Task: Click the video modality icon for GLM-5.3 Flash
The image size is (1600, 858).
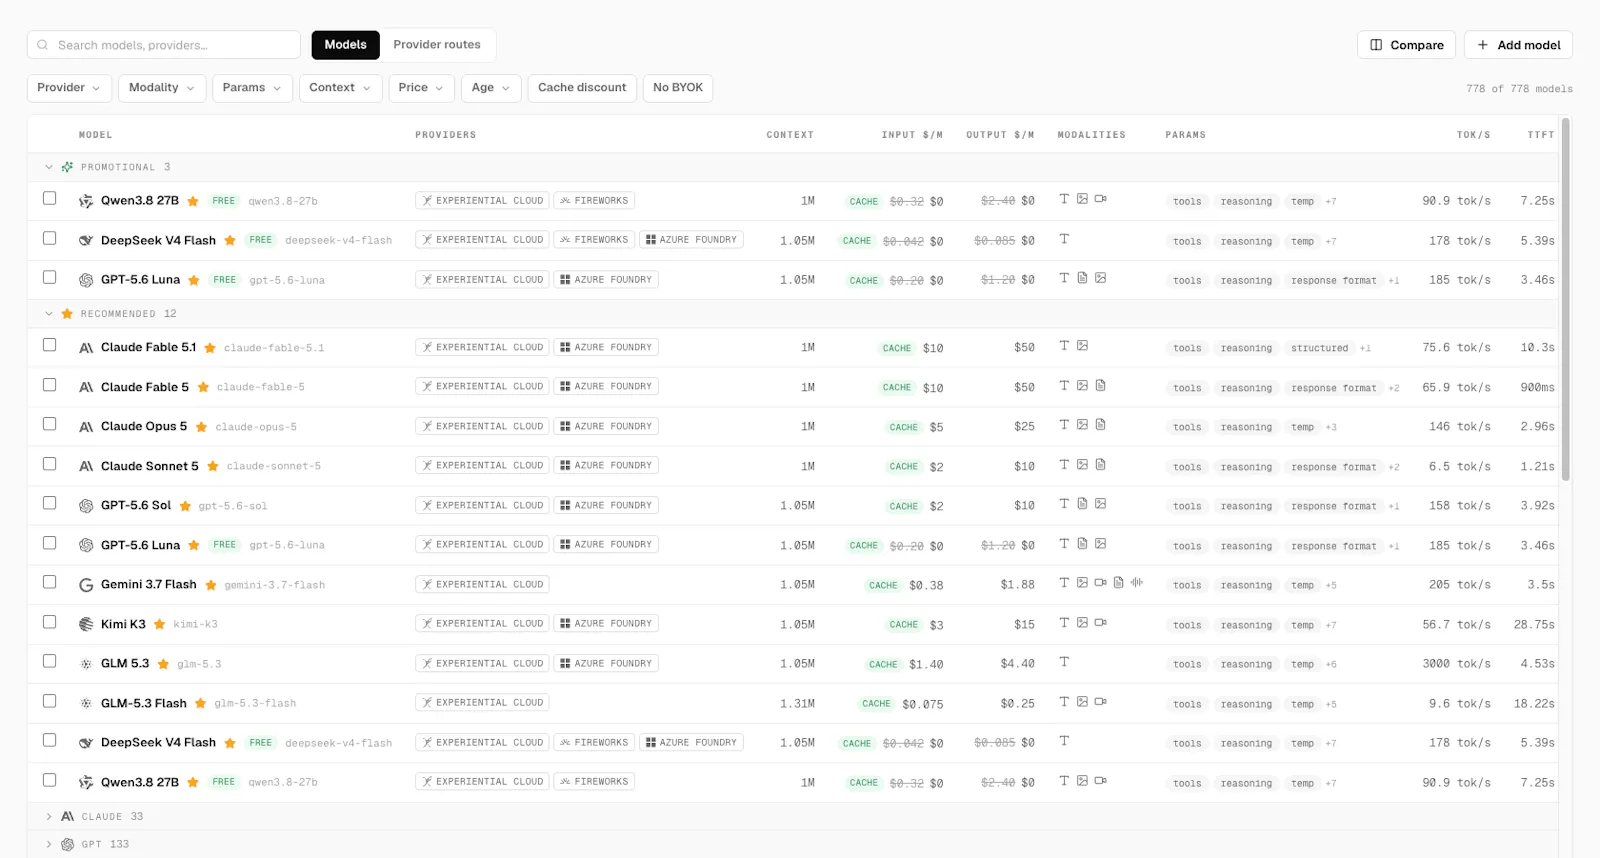Action: tap(1100, 702)
